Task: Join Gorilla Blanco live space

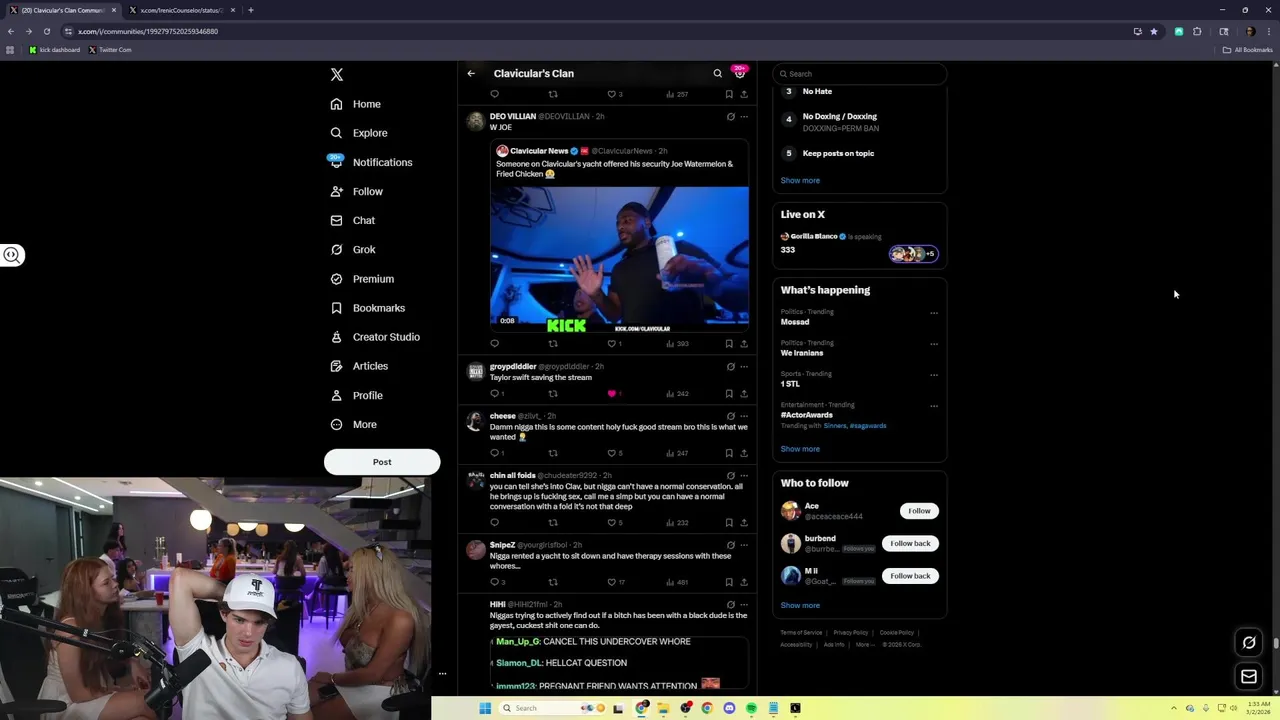Action: coord(859,244)
